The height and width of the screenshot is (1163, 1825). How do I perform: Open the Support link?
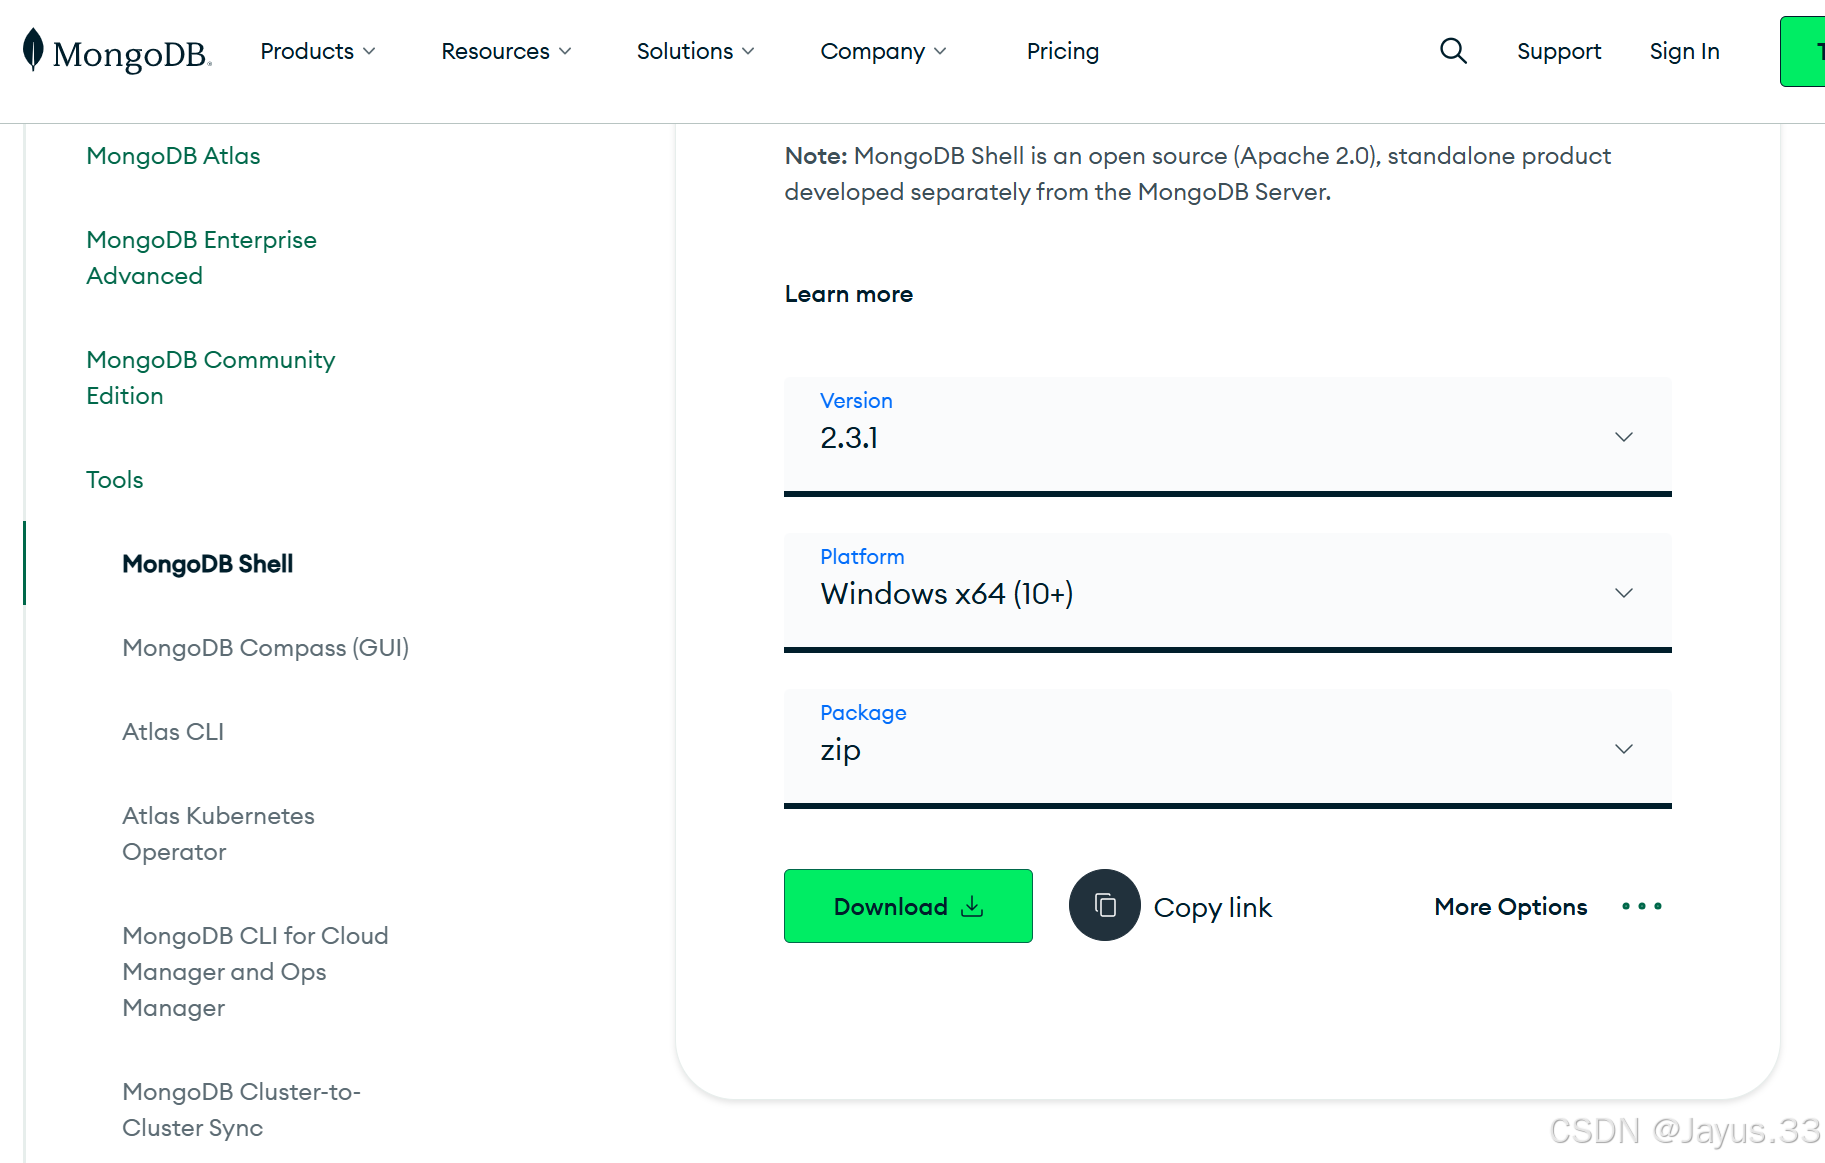(x=1559, y=51)
